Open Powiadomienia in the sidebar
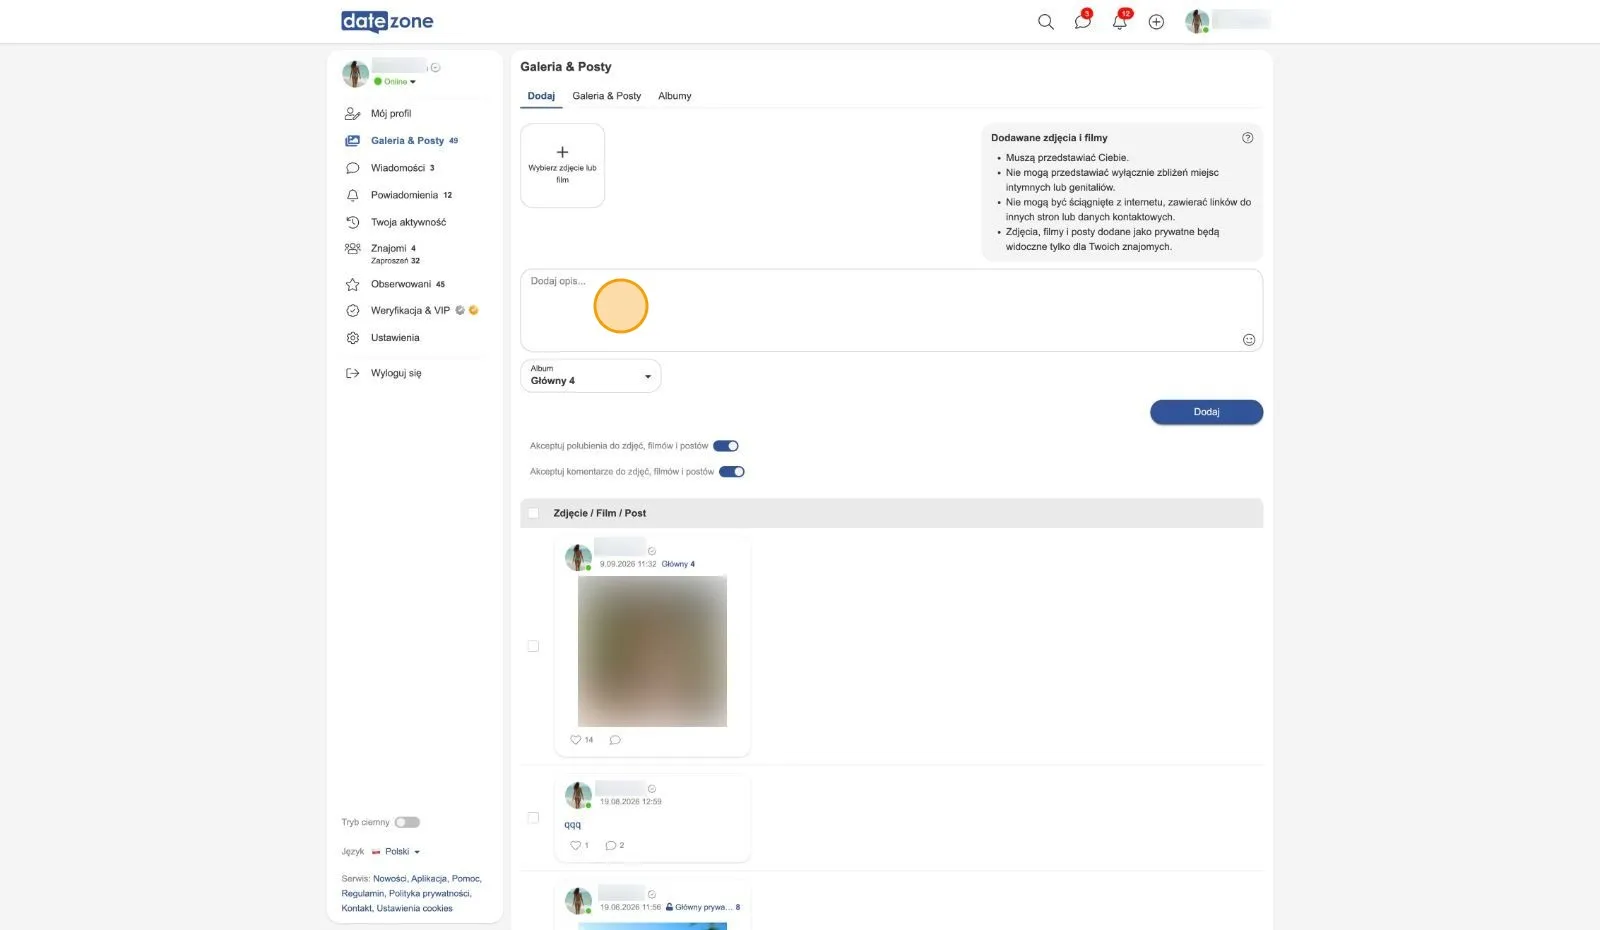This screenshot has width=1600, height=930. coord(404,195)
